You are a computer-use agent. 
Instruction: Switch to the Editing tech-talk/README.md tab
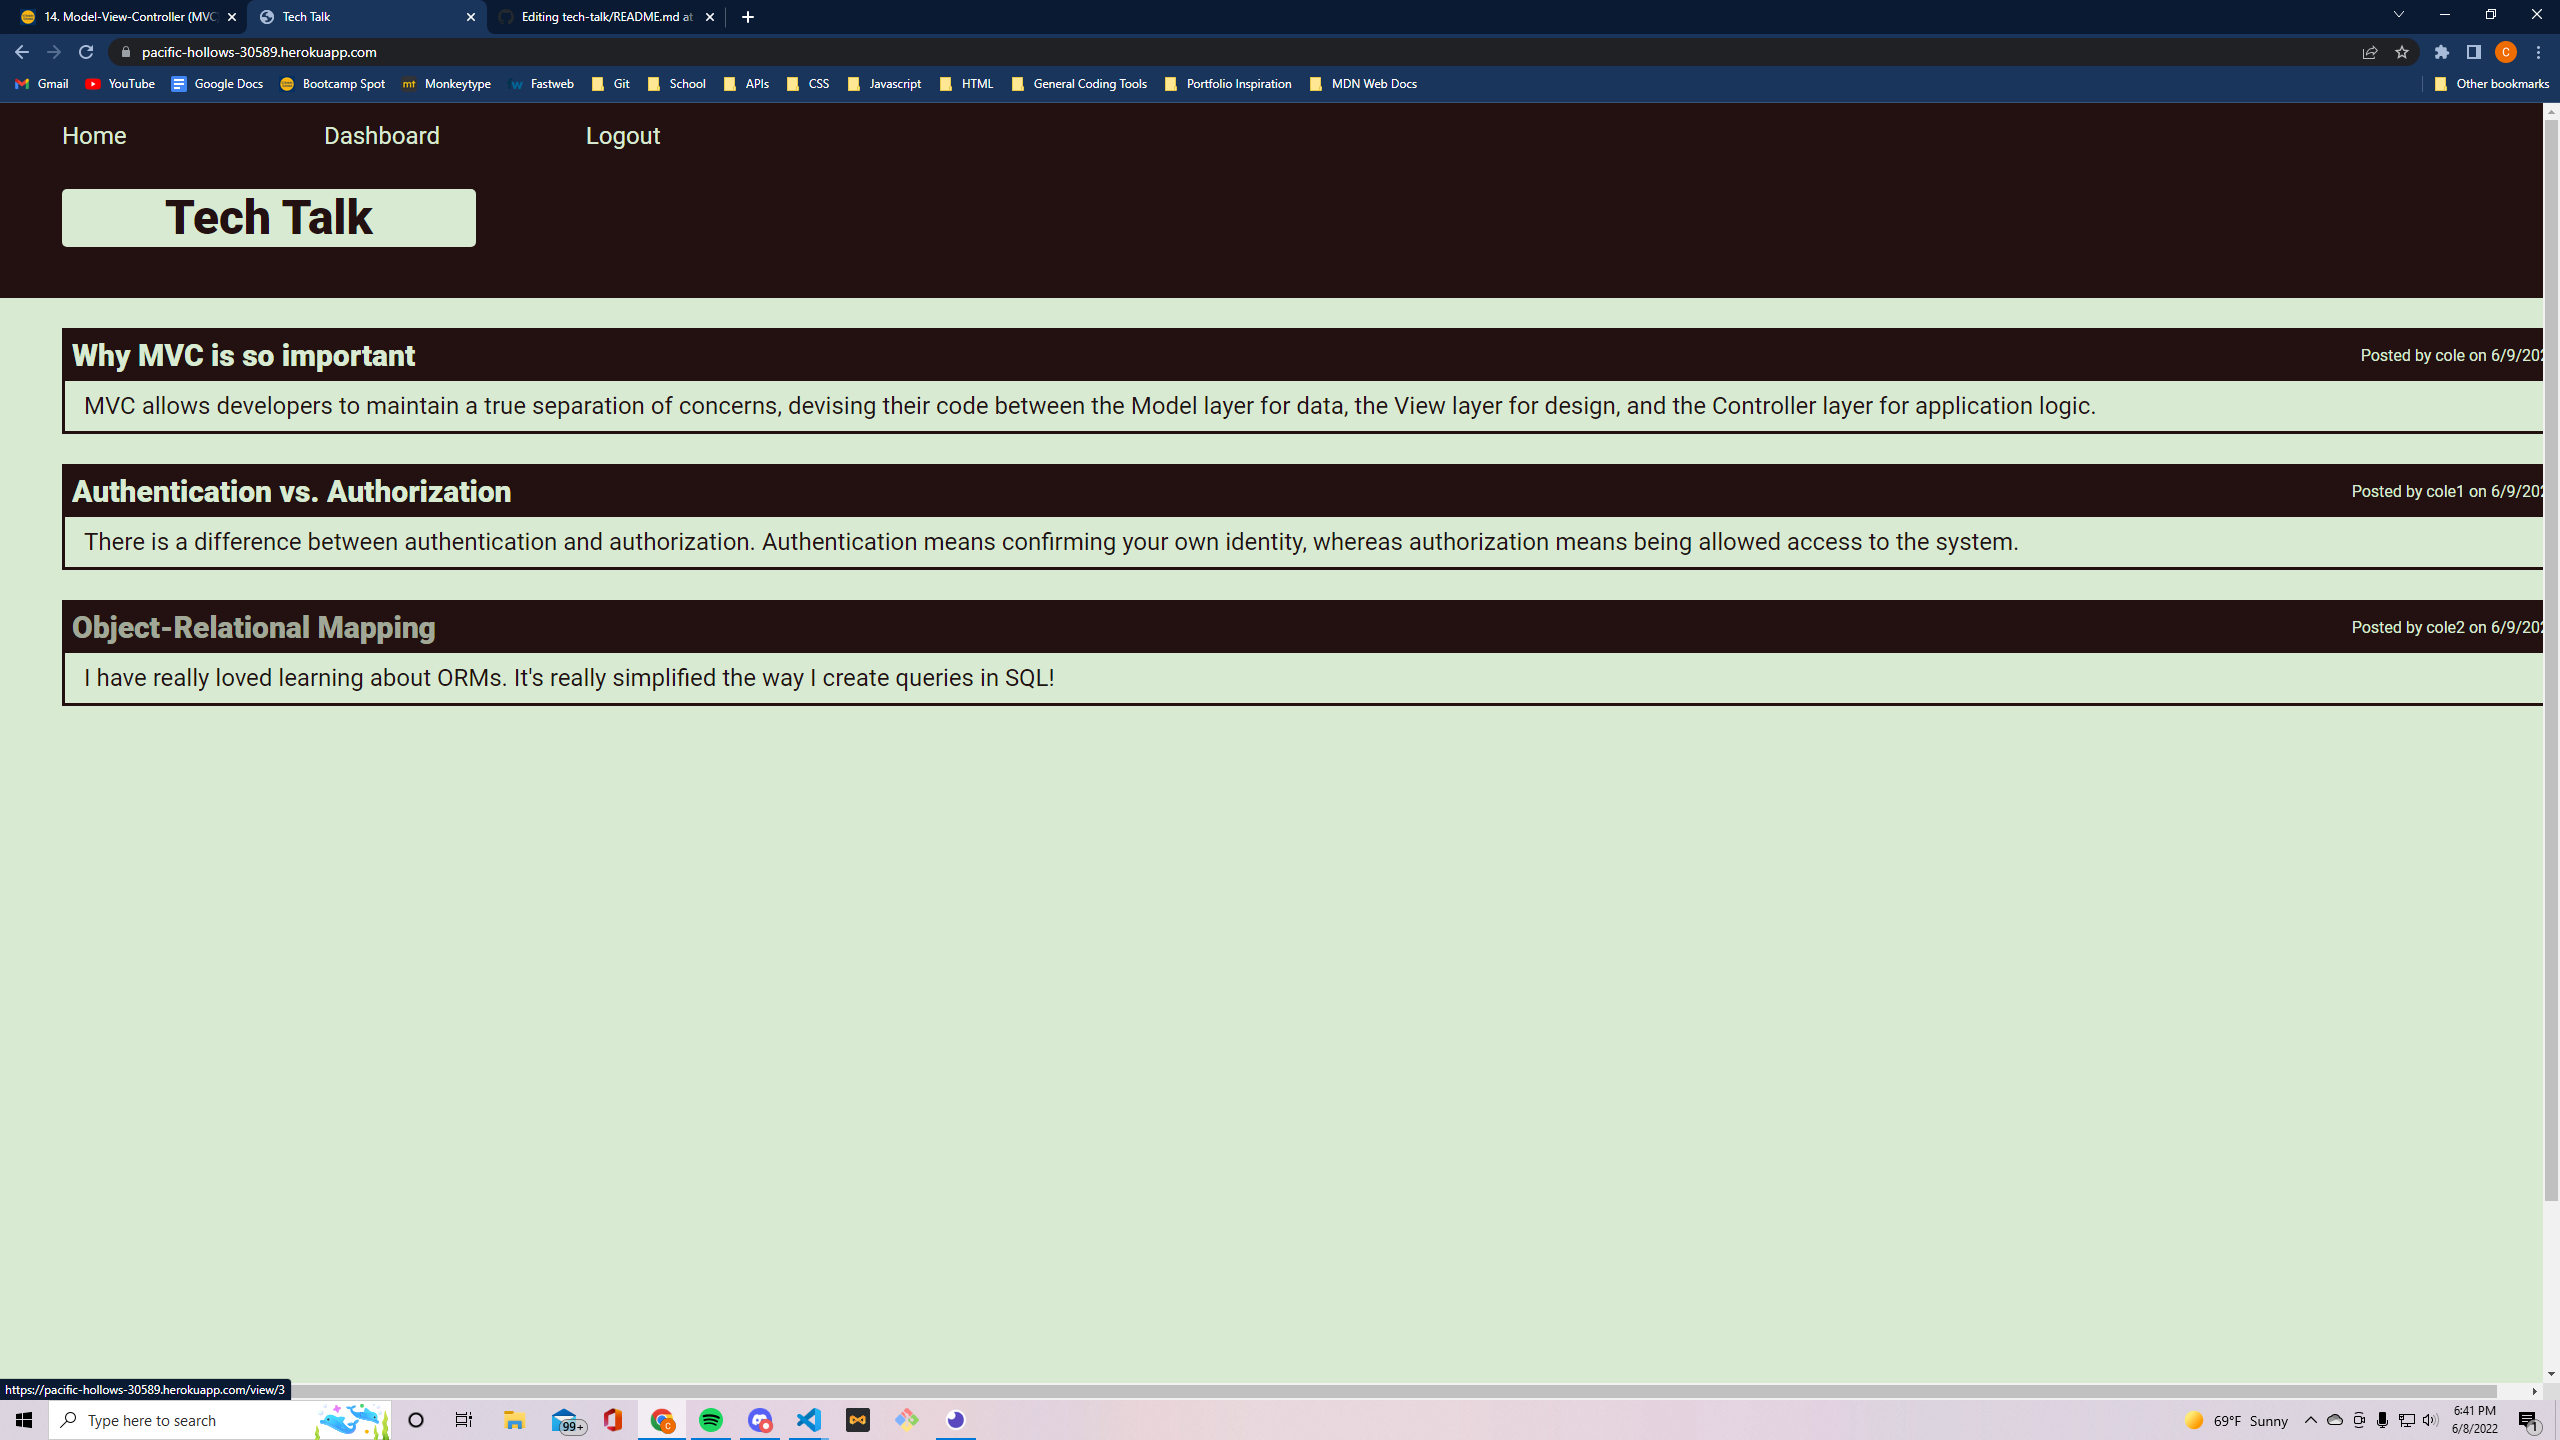(x=607, y=17)
